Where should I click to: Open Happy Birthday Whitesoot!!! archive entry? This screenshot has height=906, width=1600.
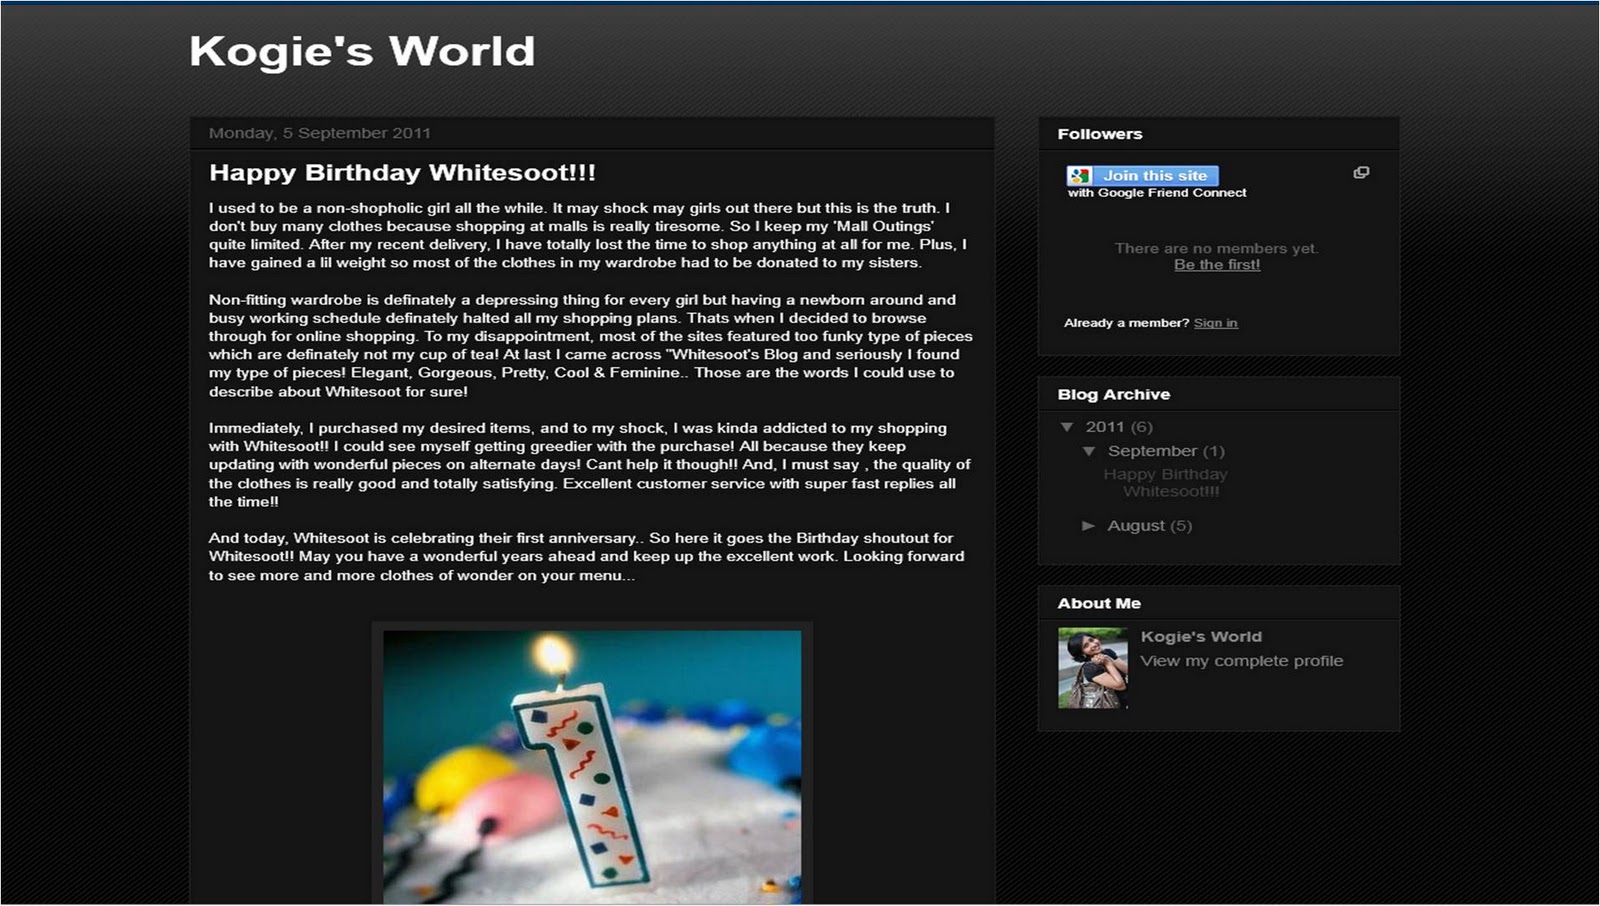point(1167,483)
